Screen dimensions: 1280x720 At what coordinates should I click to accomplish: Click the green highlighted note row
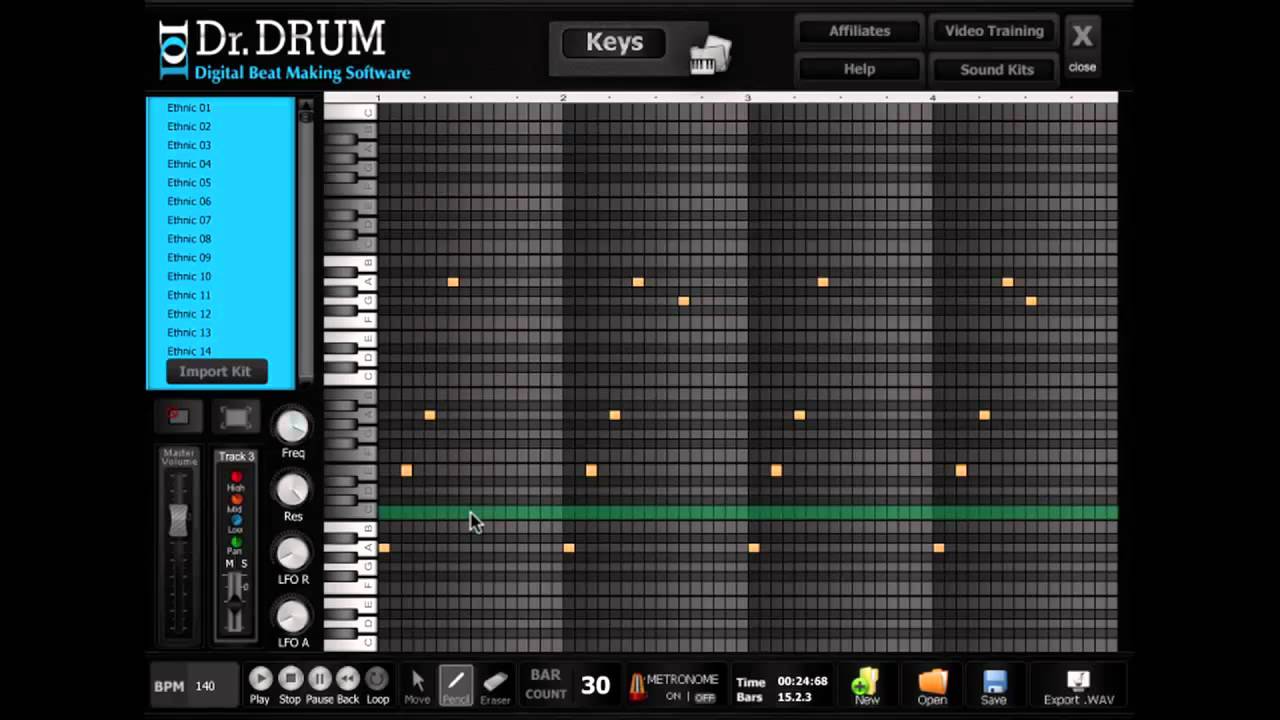[x=747, y=512]
